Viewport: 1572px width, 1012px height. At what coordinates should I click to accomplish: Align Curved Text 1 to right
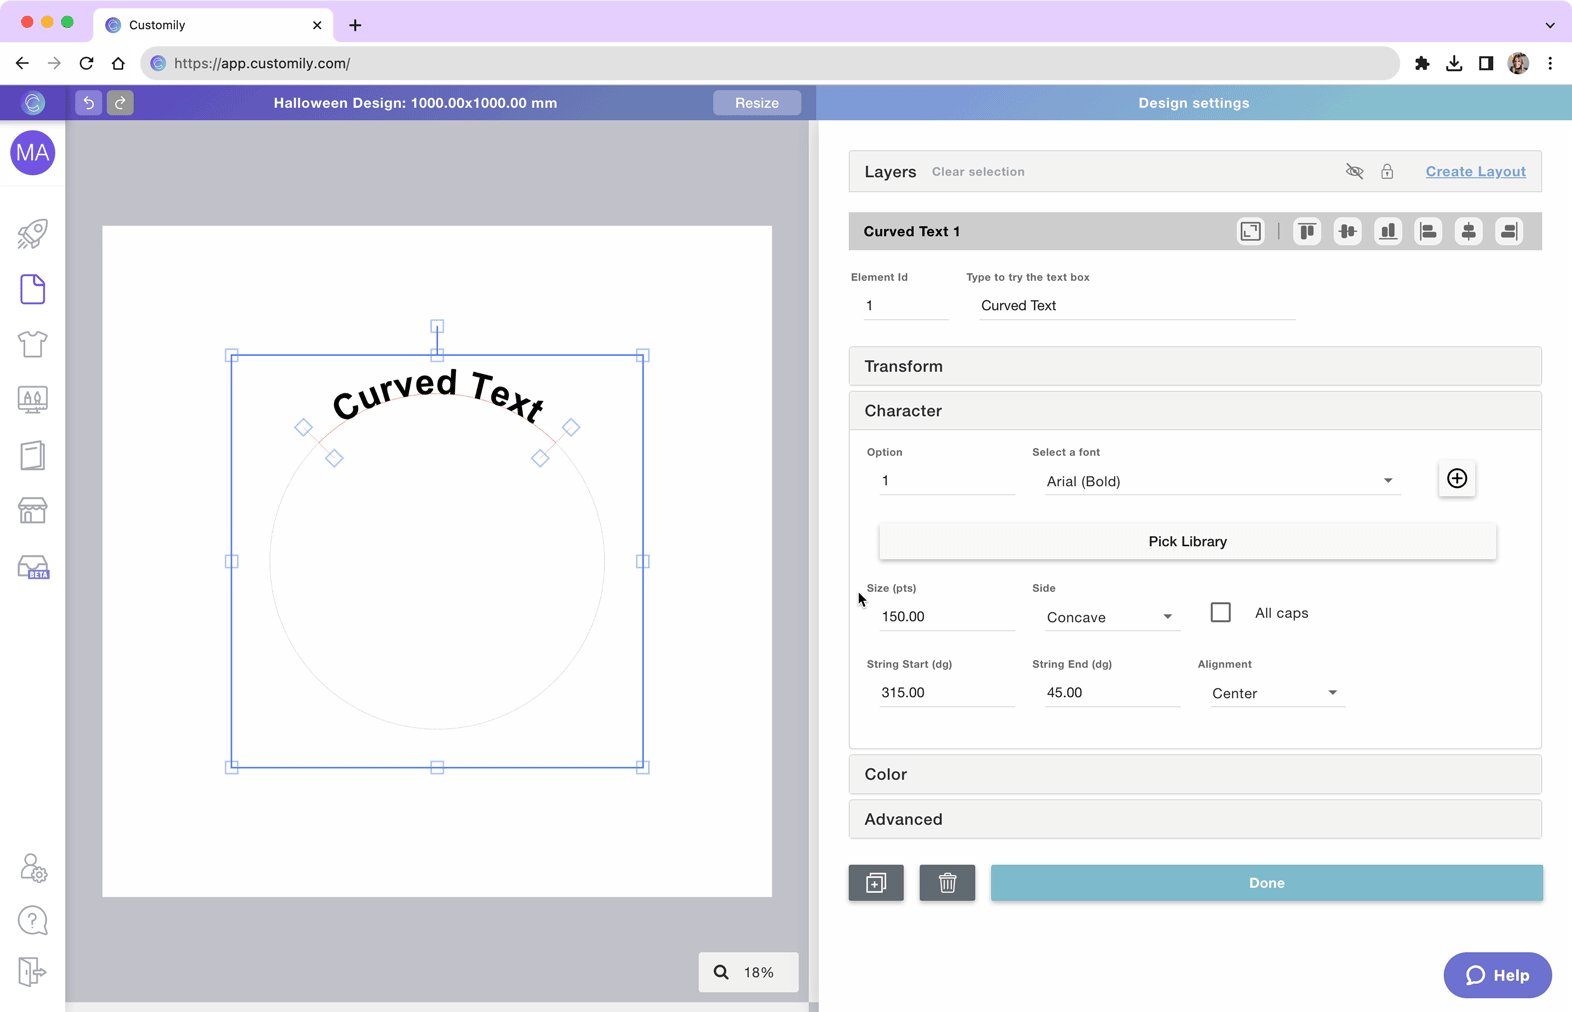point(1509,231)
